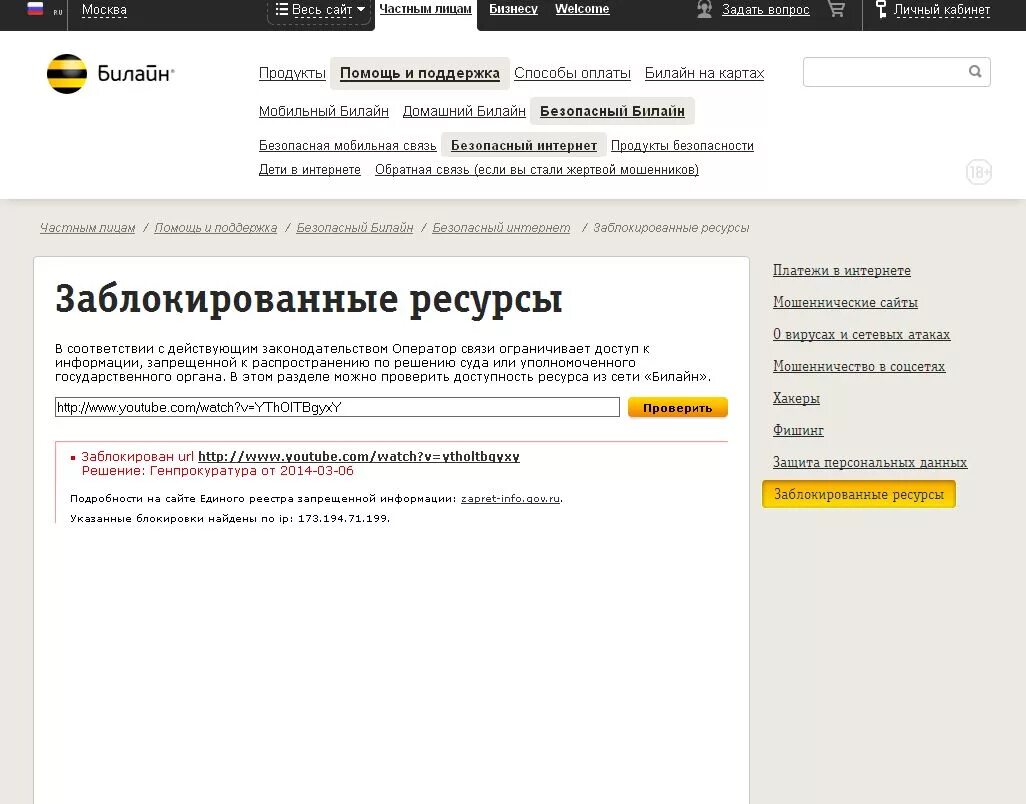Open Дети в интернете link
Image resolution: width=1026 pixels, height=804 pixels.
(x=310, y=170)
